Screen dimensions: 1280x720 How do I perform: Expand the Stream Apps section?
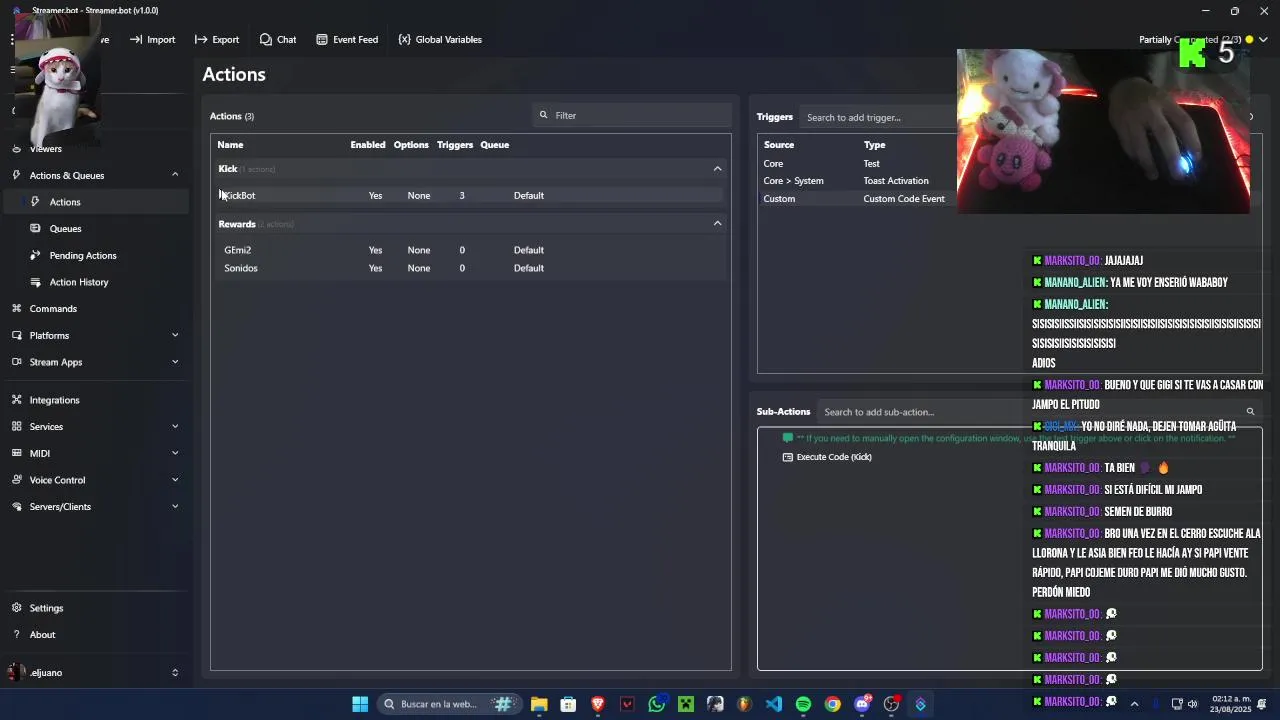175,362
